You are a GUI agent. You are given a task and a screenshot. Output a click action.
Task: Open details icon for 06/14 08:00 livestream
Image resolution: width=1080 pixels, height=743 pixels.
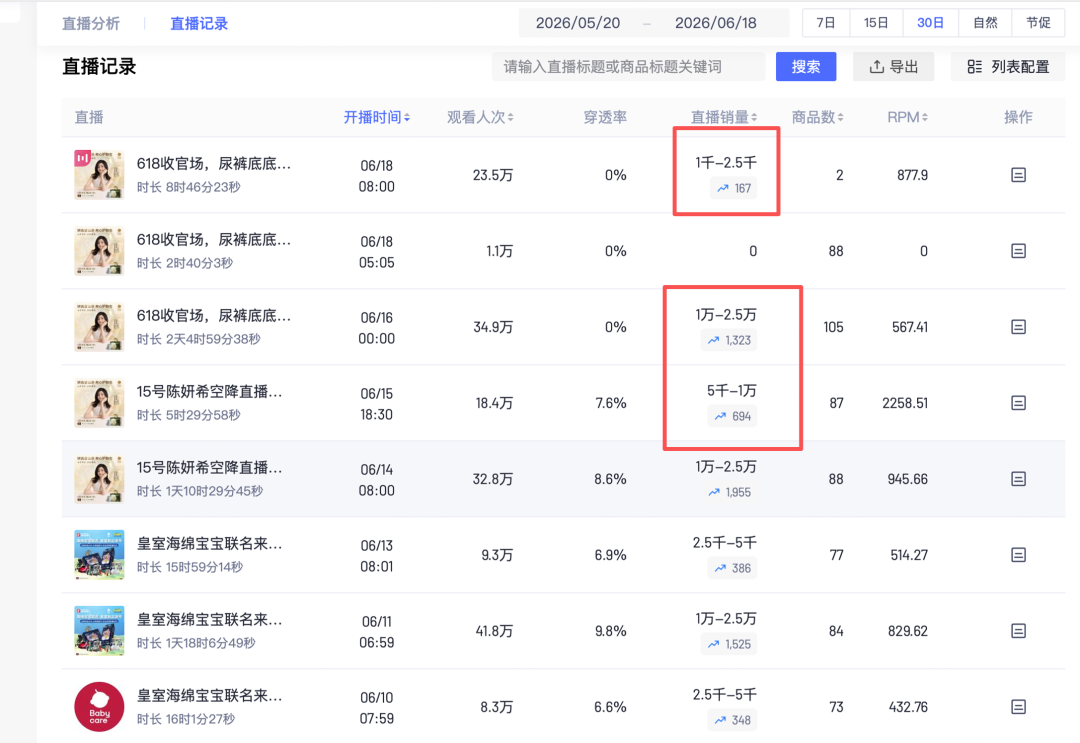coord(1018,479)
